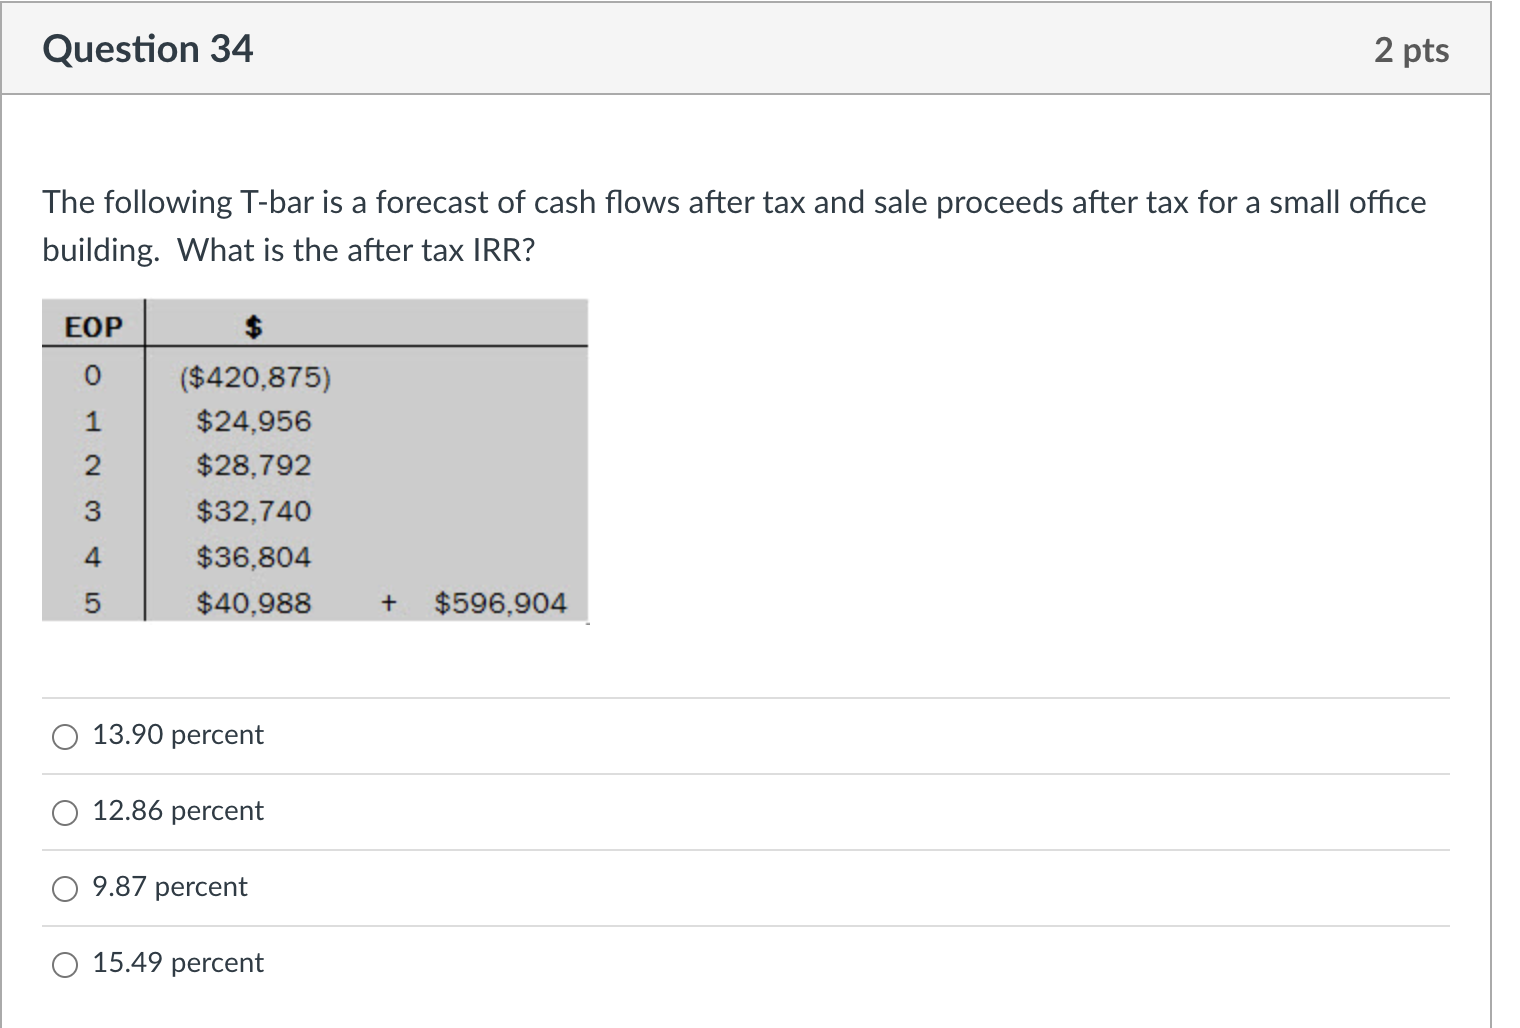Click the $40,988 year 5 cash flow
The image size is (1520, 1028).
[x=254, y=604]
